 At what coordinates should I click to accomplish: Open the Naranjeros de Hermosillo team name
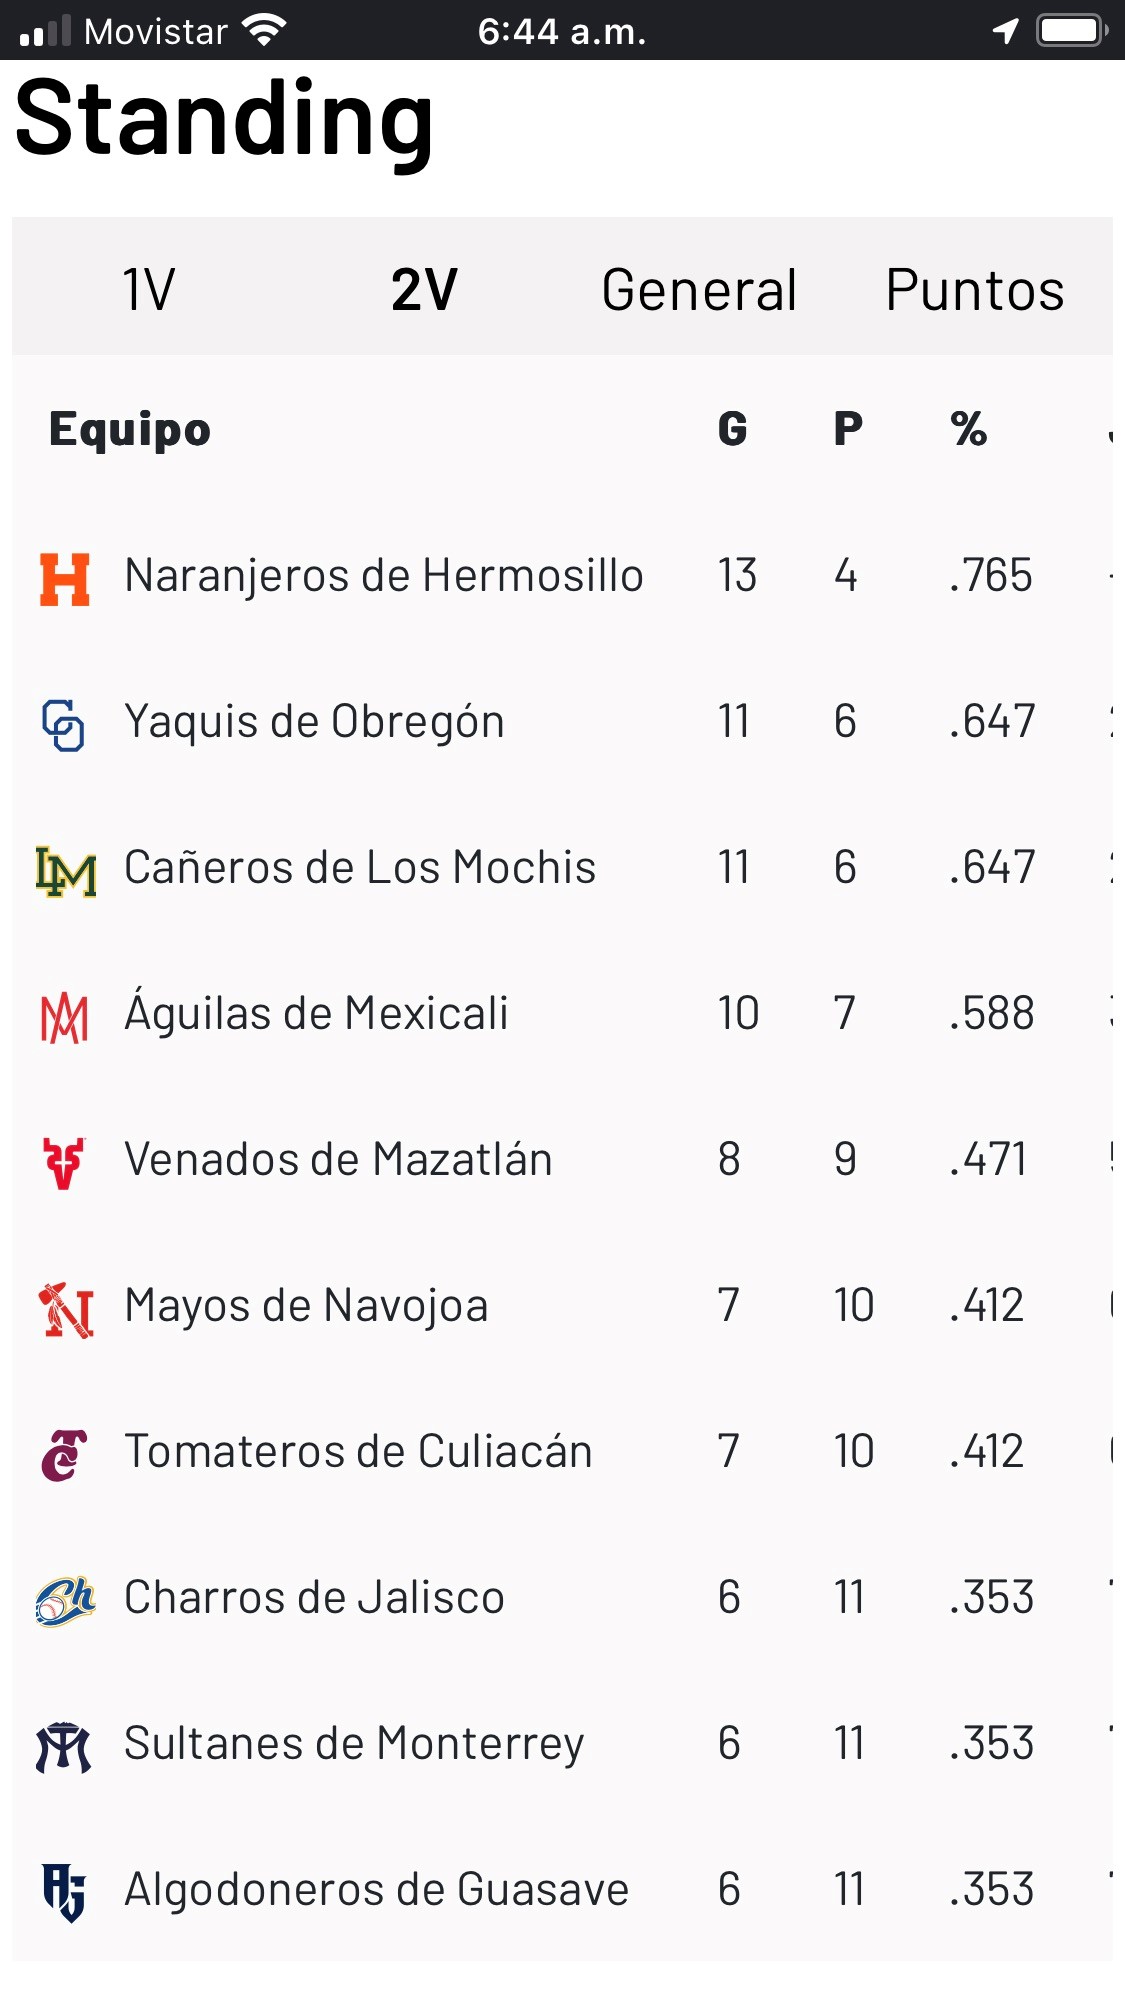click(x=384, y=576)
